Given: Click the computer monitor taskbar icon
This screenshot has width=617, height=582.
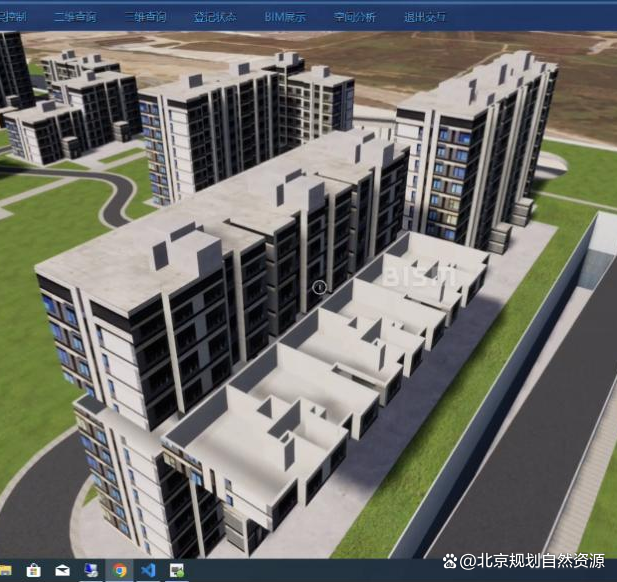Looking at the screenshot, I should 91,571.
